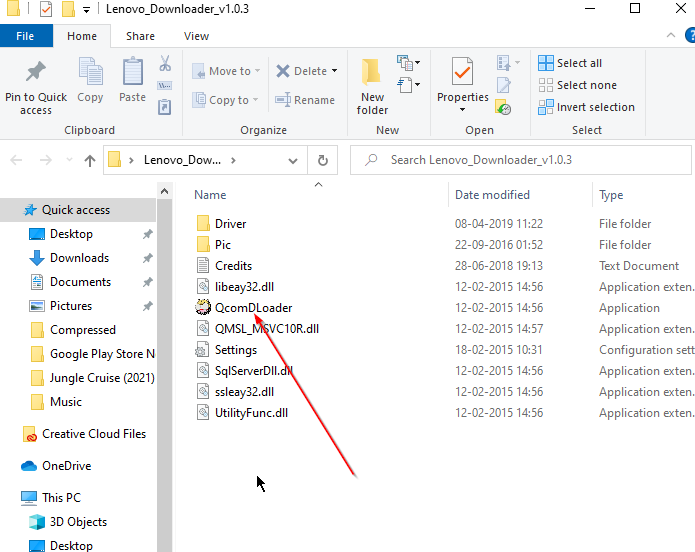The height and width of the screenshot is (552, 695).
Task: Click the QcomDLoader application icon
Action: (x=203, y=307)
